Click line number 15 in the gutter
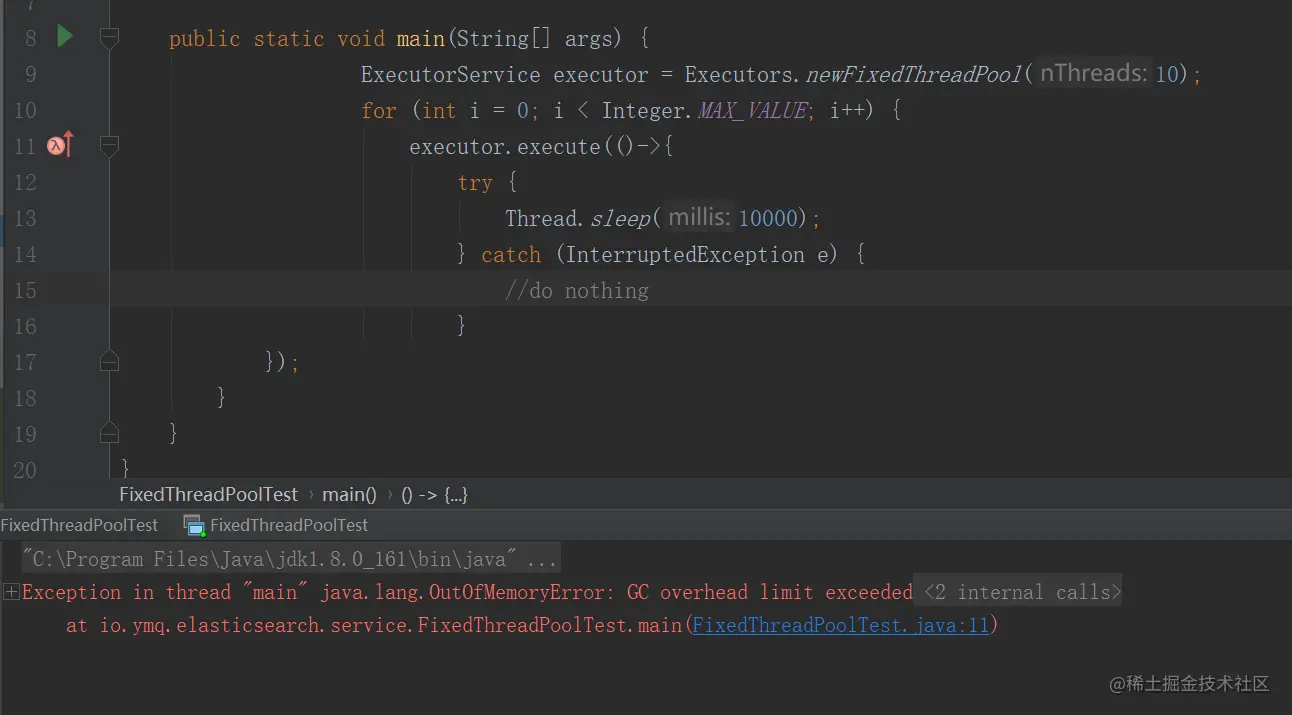This screenshot has height=715, width=1292. (24, 290)
